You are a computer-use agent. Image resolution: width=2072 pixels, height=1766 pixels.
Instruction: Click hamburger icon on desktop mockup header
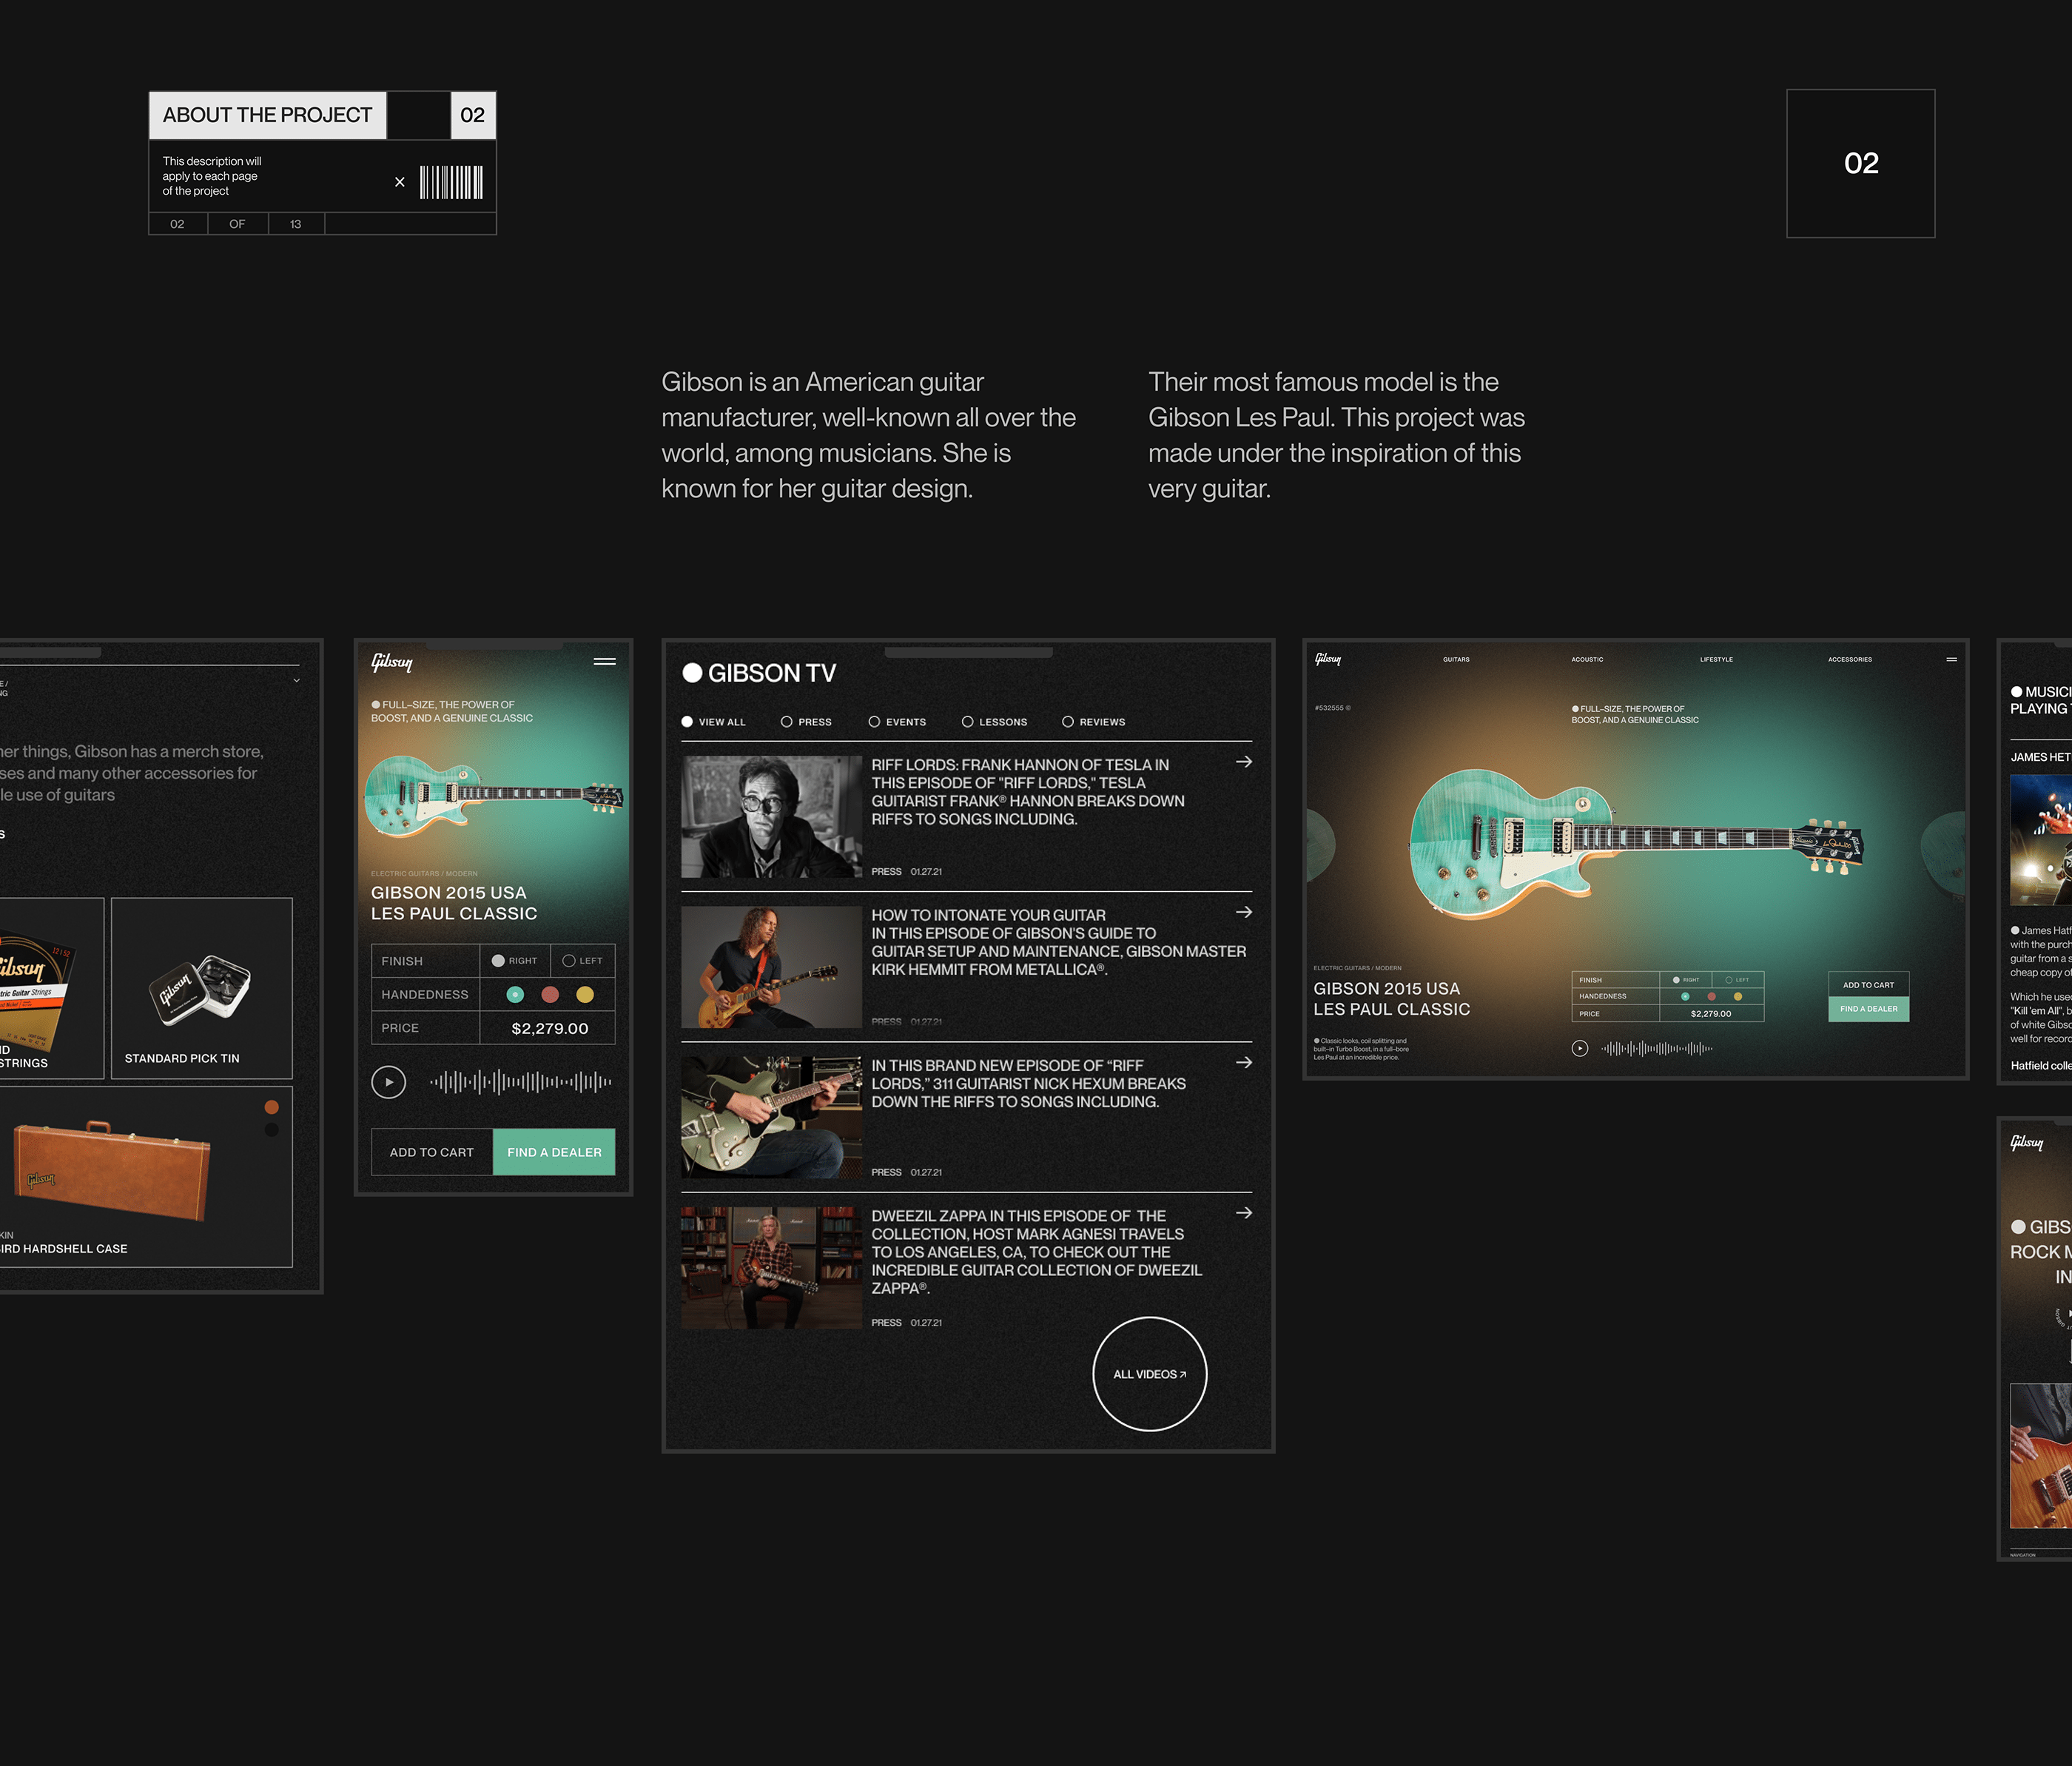[1951, 659]
